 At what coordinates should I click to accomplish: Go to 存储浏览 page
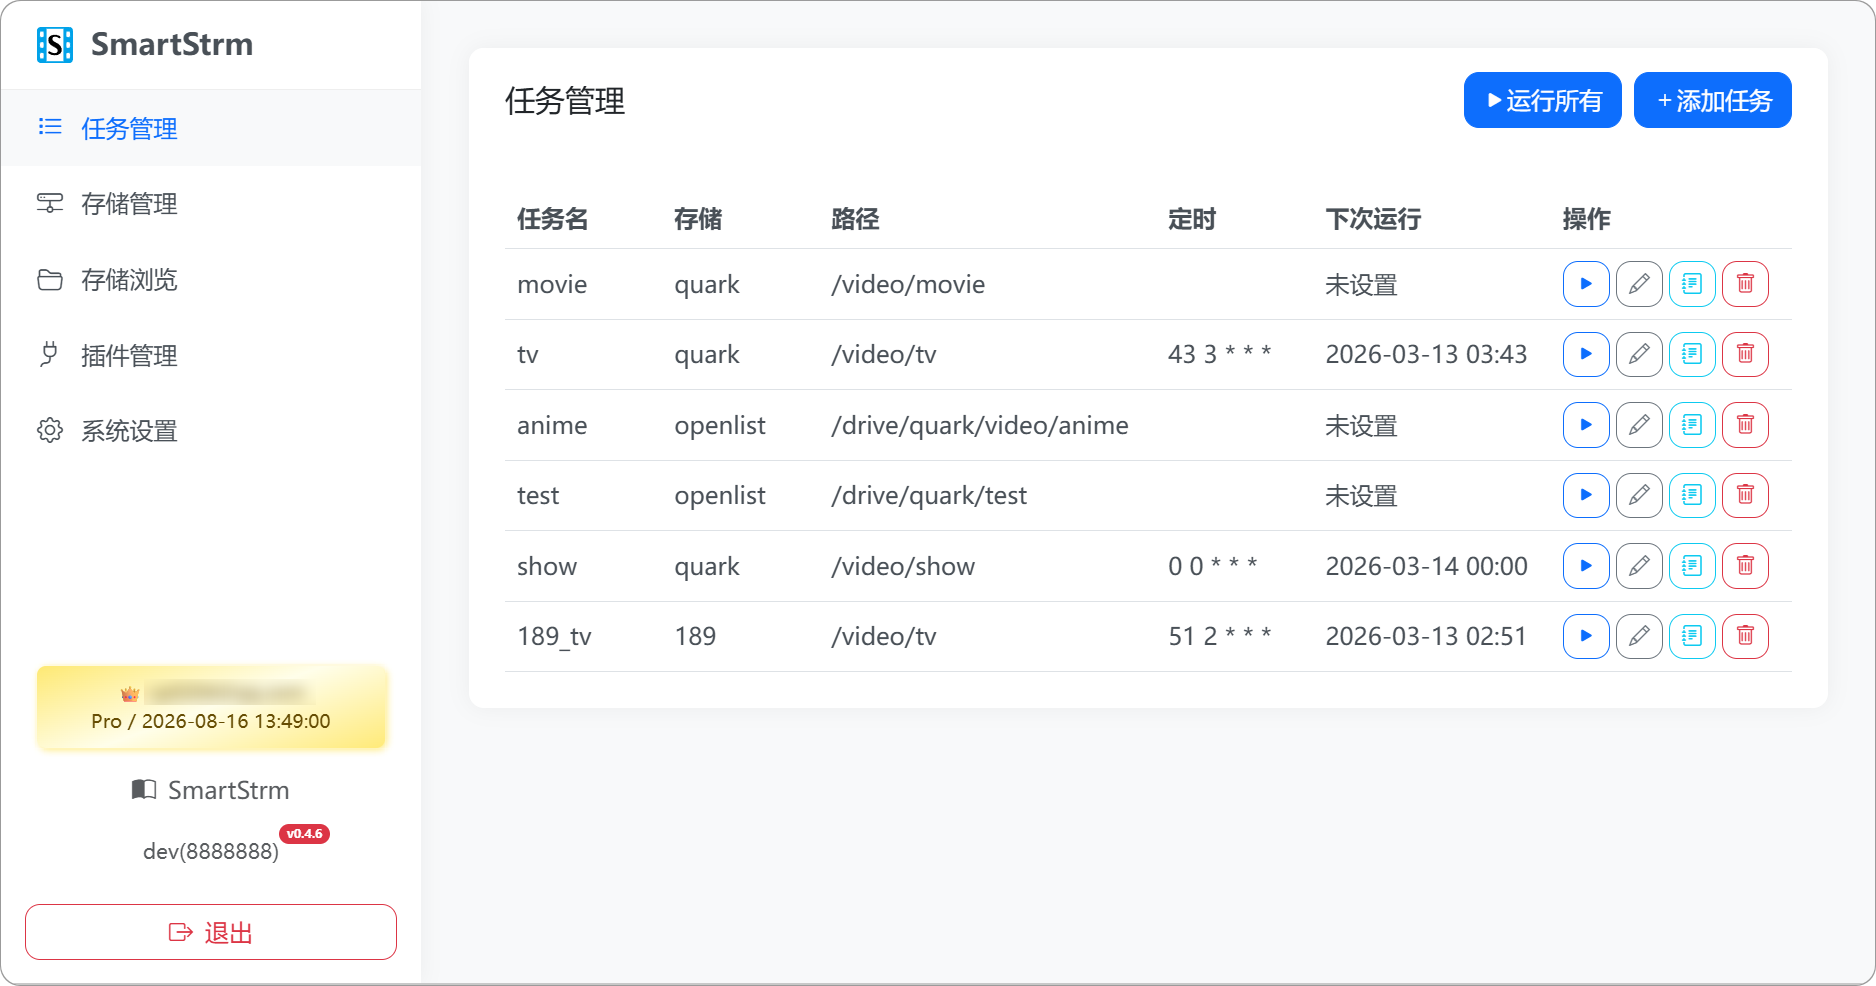(129, 280)
